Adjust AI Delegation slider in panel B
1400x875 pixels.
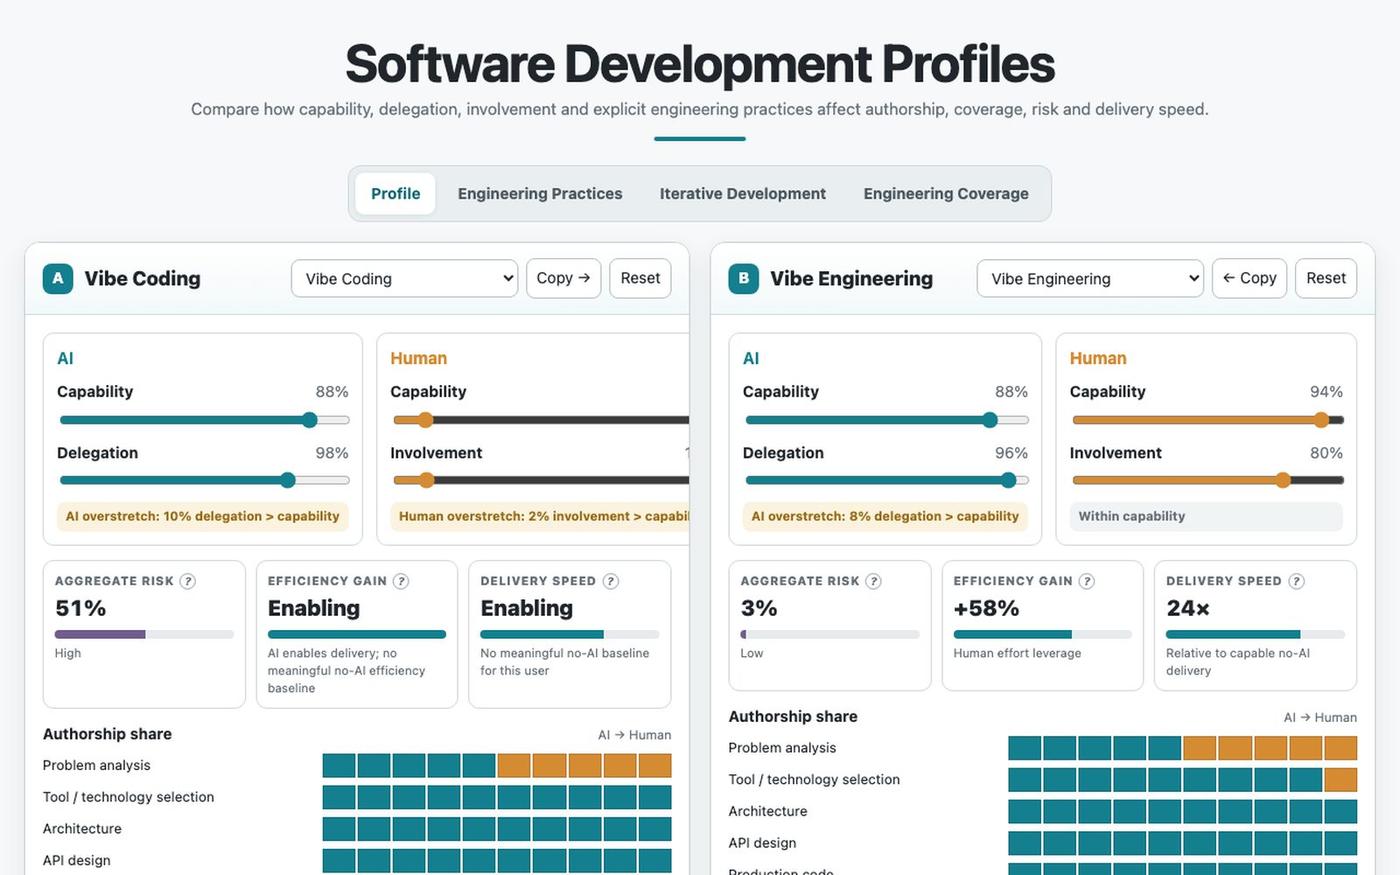(887, 480)
